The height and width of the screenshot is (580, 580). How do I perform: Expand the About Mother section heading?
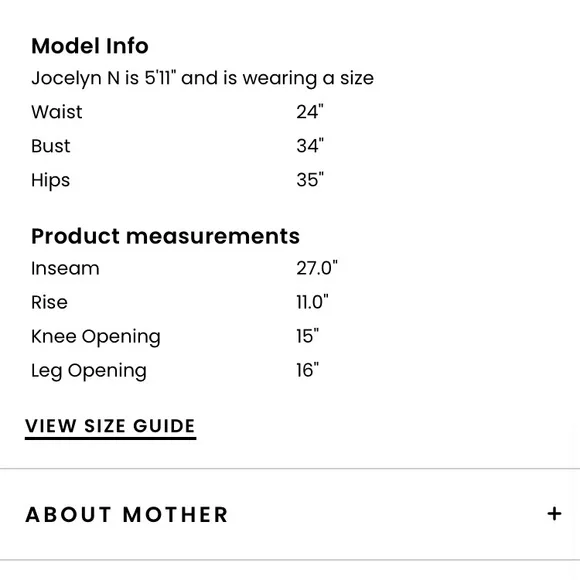[127, 515]
